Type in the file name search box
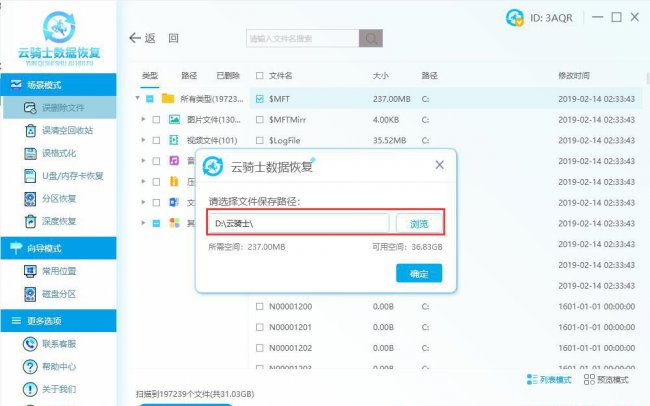The width and height of the screenshot is (650, 406). (303, 39)
